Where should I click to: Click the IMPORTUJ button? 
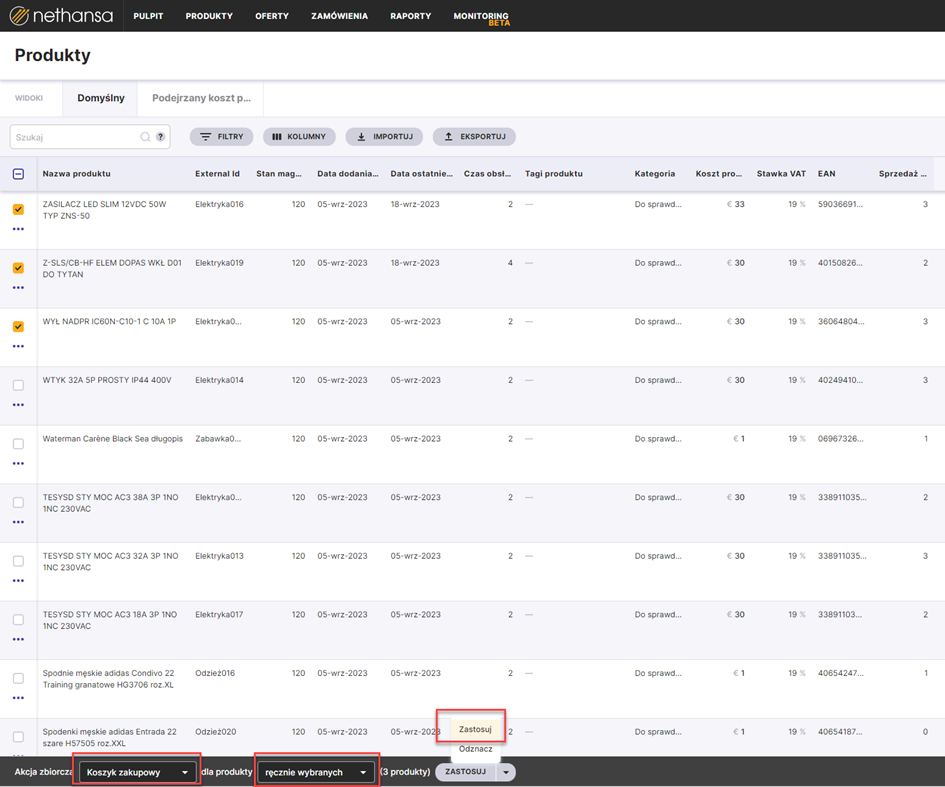[x=385, y=137]
